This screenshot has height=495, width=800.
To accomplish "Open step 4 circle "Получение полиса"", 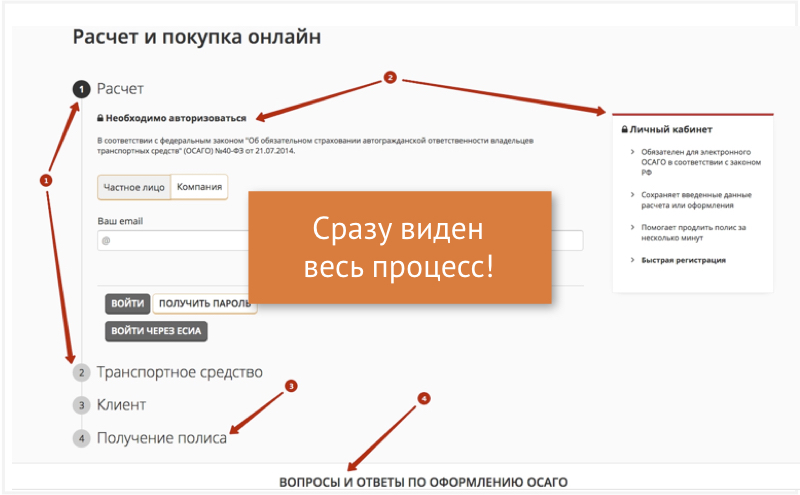I will click(81, 438).
